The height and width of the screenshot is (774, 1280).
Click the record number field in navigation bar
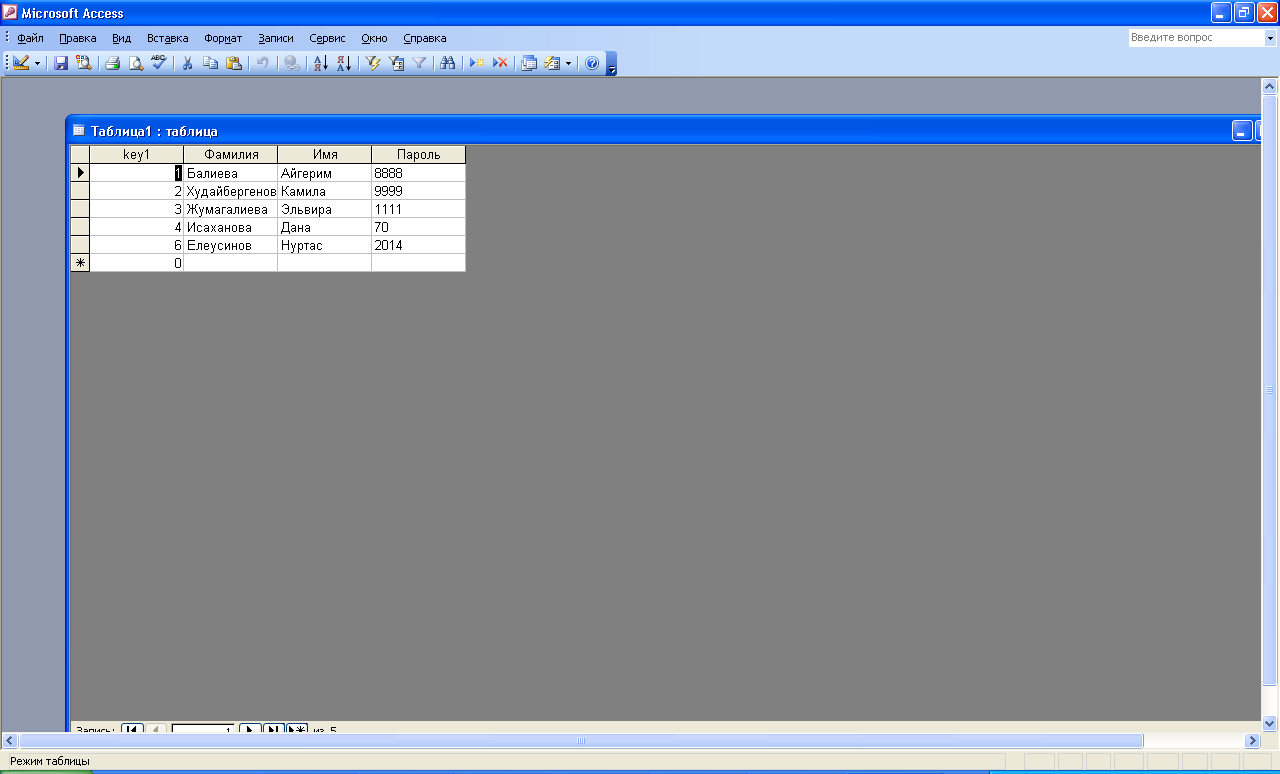(x=203, y=729)
